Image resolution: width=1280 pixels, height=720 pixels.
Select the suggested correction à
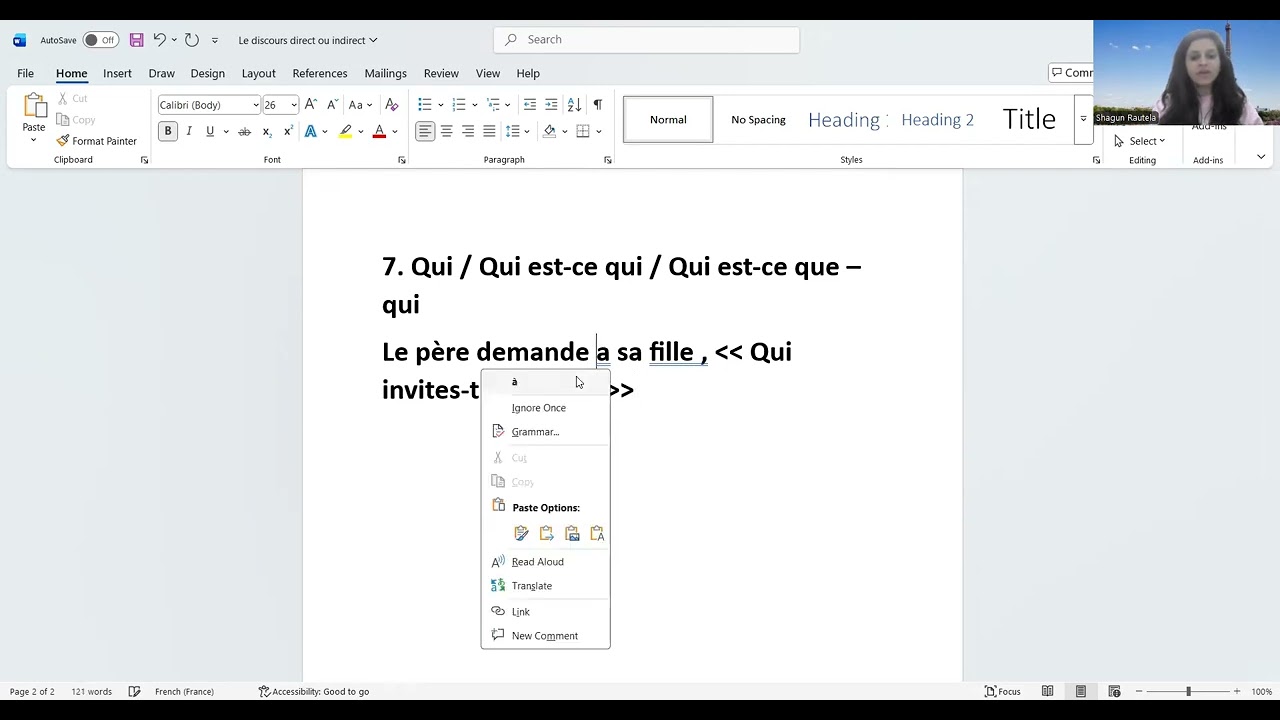(x=545, y=382)
